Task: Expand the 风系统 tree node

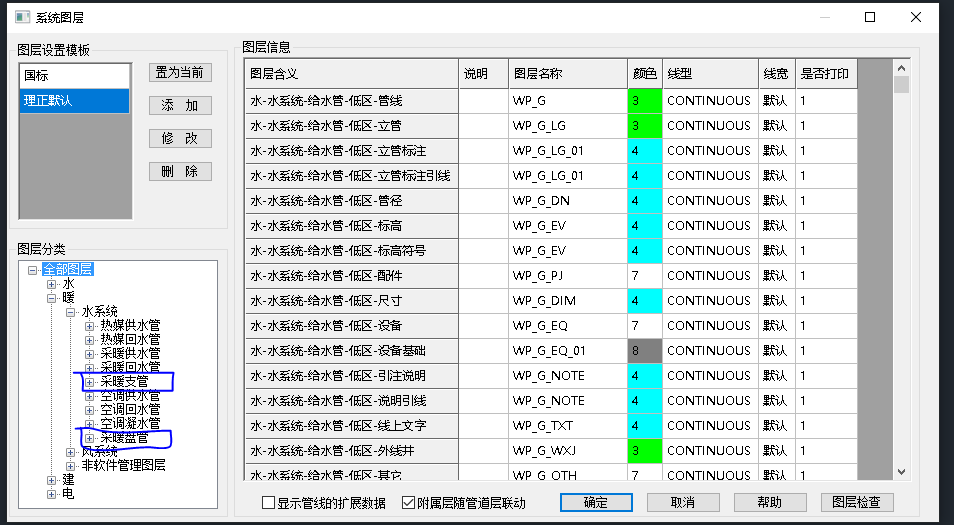Action: point(71,452)
